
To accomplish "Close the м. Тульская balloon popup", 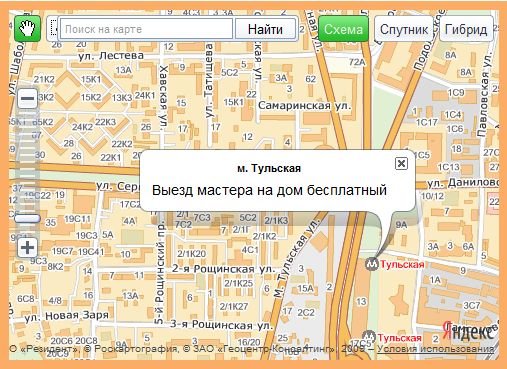I will (x=401, y=163).
